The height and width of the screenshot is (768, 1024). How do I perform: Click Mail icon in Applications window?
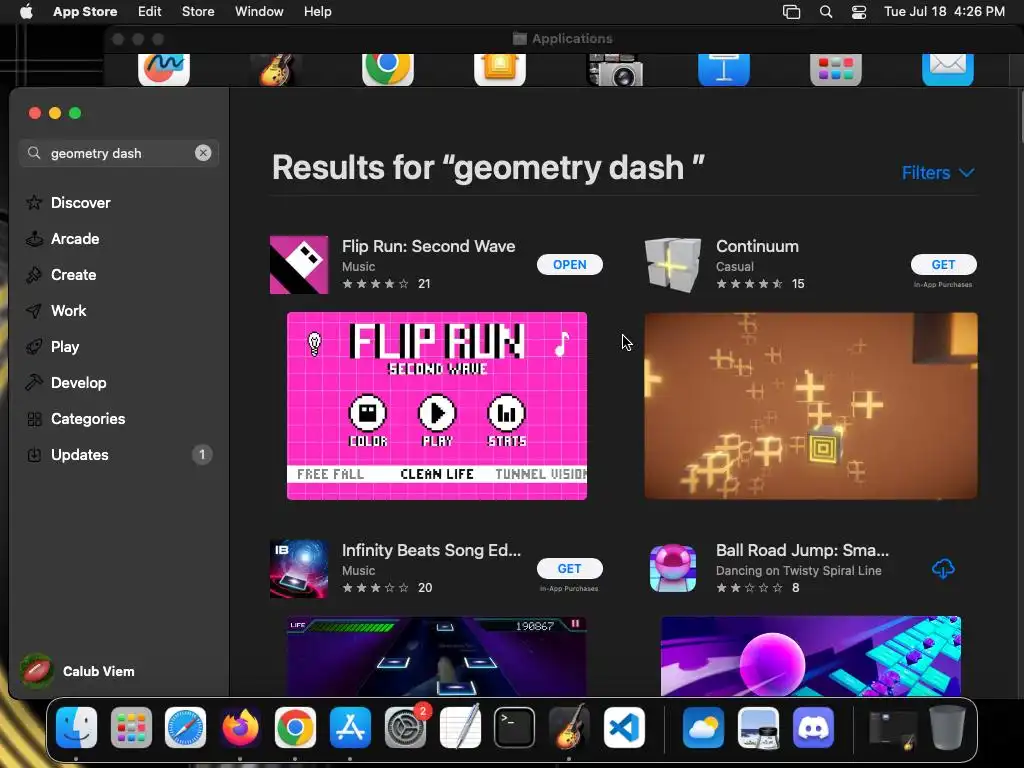tap(948, 69)
